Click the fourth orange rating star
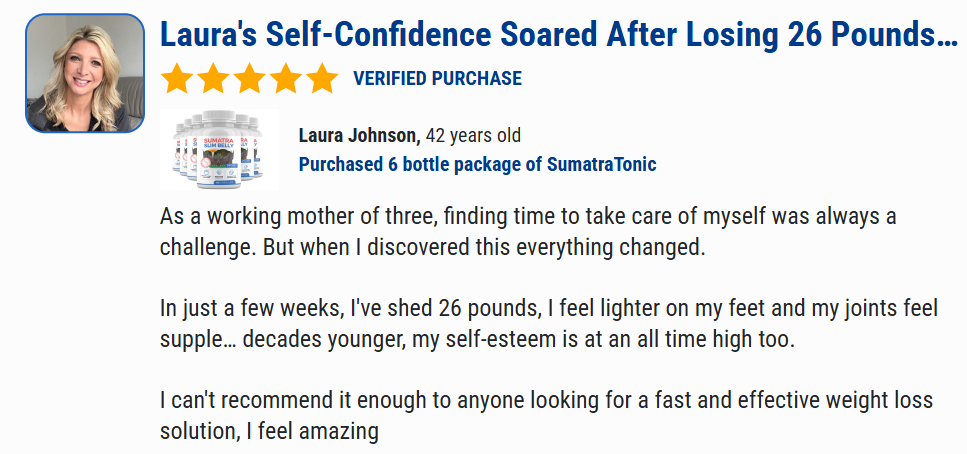967x454 pixels. 285,78
